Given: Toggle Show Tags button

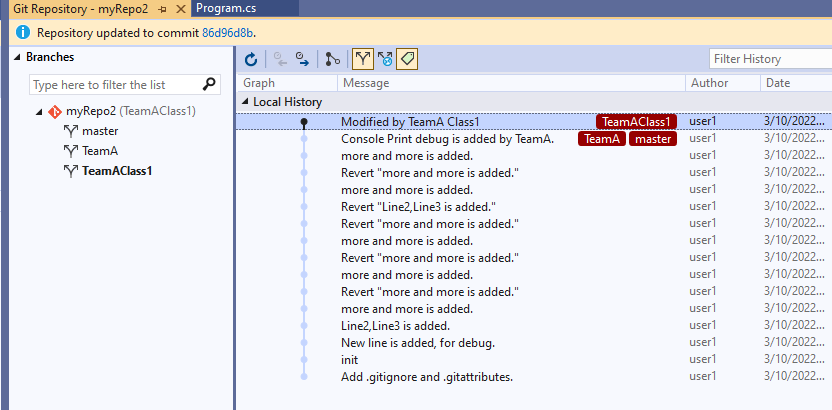Looking at the screenshot, I should [x=408, y=59].
